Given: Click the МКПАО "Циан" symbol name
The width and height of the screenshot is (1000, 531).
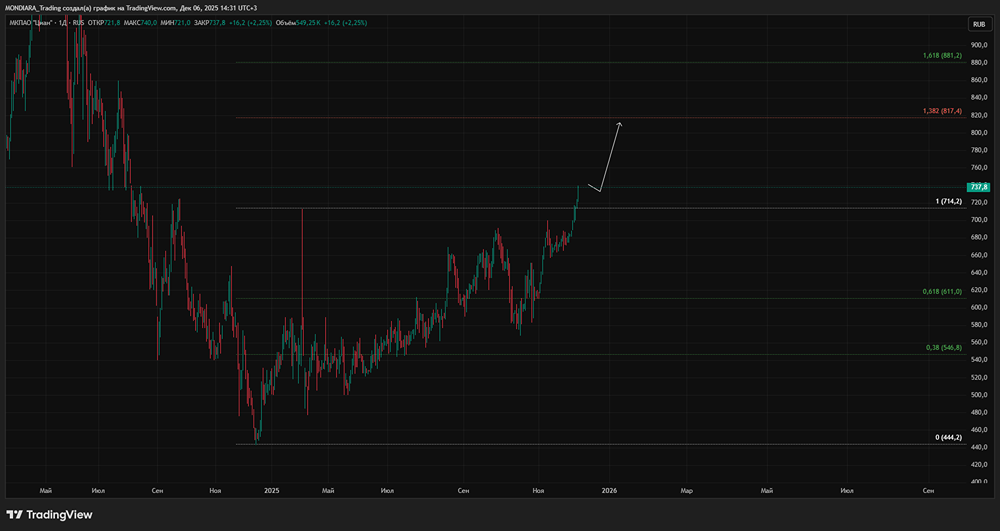Looking at the screenshot, I should [32, 21].
